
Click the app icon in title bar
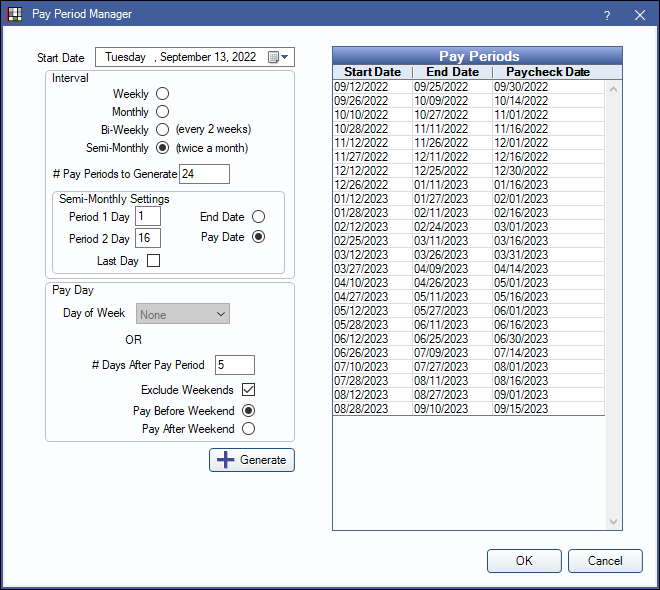tap(15, 15)
